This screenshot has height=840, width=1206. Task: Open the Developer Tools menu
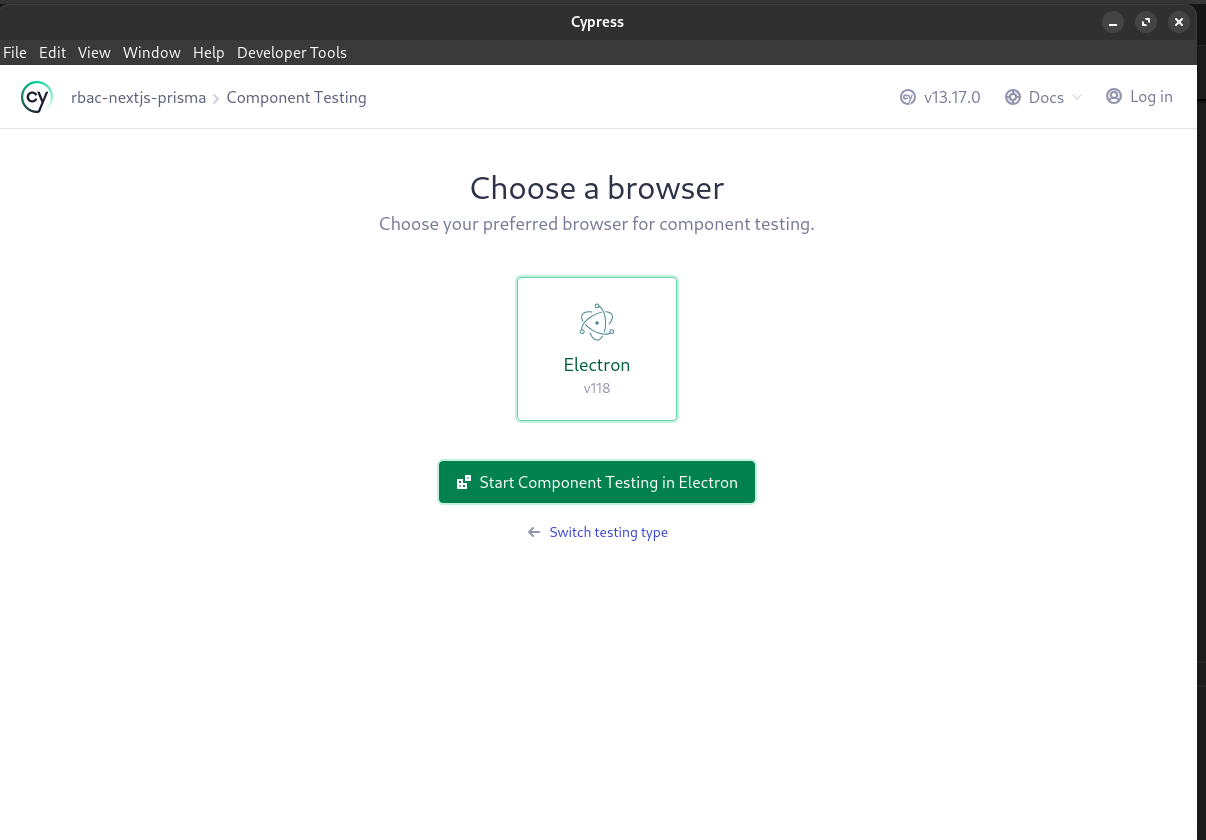(x=292, y=53)
